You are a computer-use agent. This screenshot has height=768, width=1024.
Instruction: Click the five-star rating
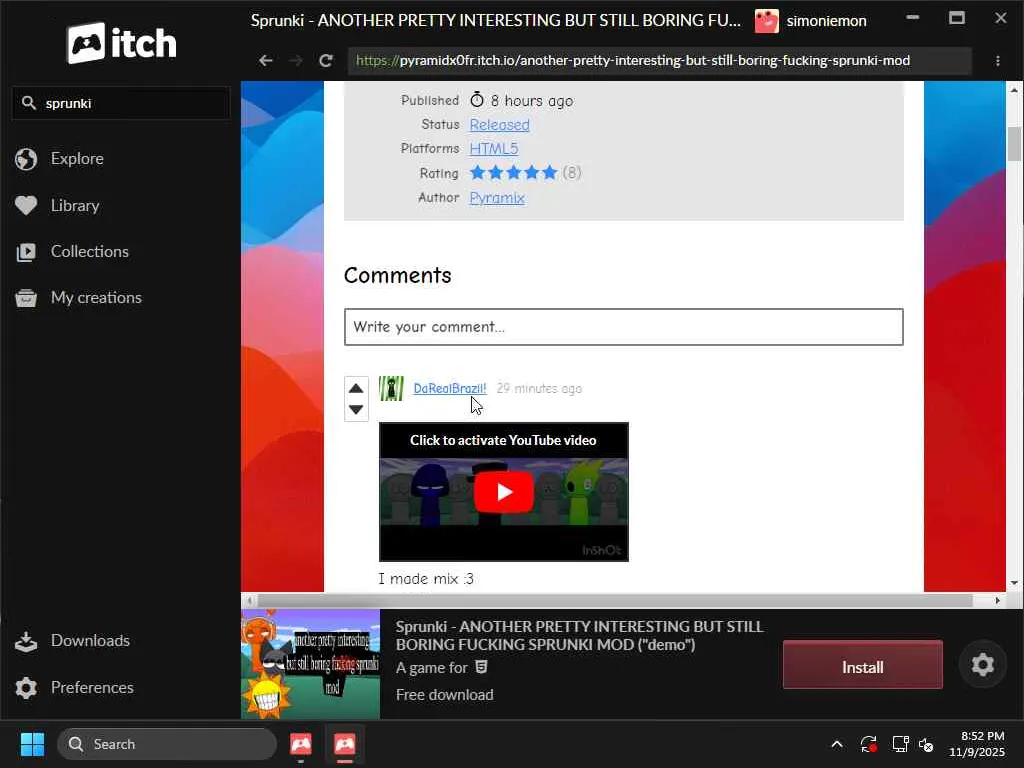point(513,173)
